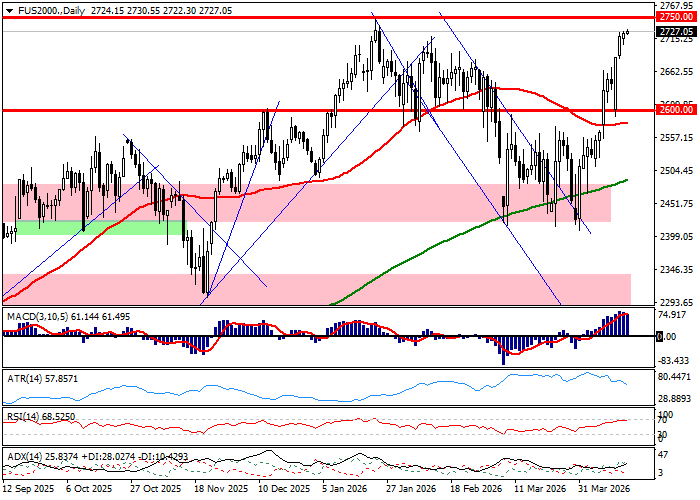Select the RSI(14) indicator label
Viewport: 700px width, 500px height.
click(24, 414)
